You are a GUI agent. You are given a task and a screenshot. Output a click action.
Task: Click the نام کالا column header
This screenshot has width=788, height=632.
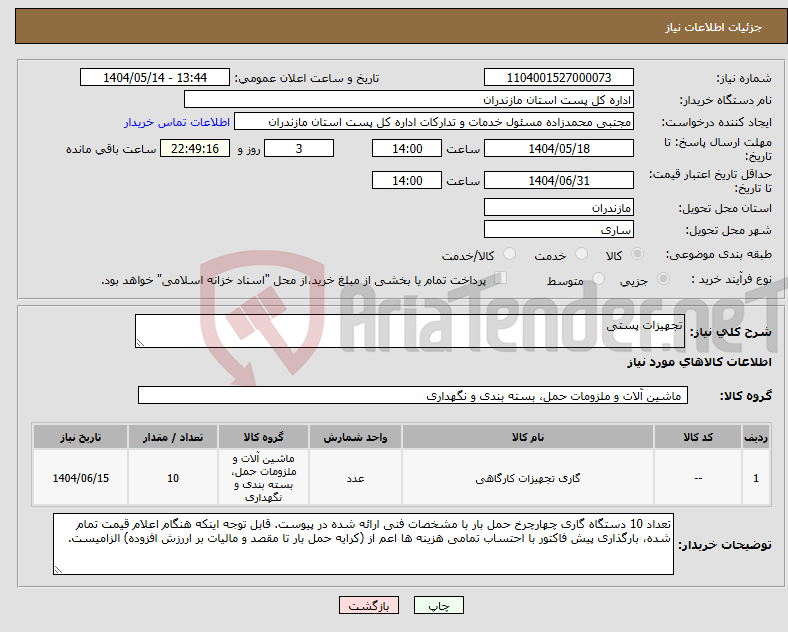click(x=528, y=437)
